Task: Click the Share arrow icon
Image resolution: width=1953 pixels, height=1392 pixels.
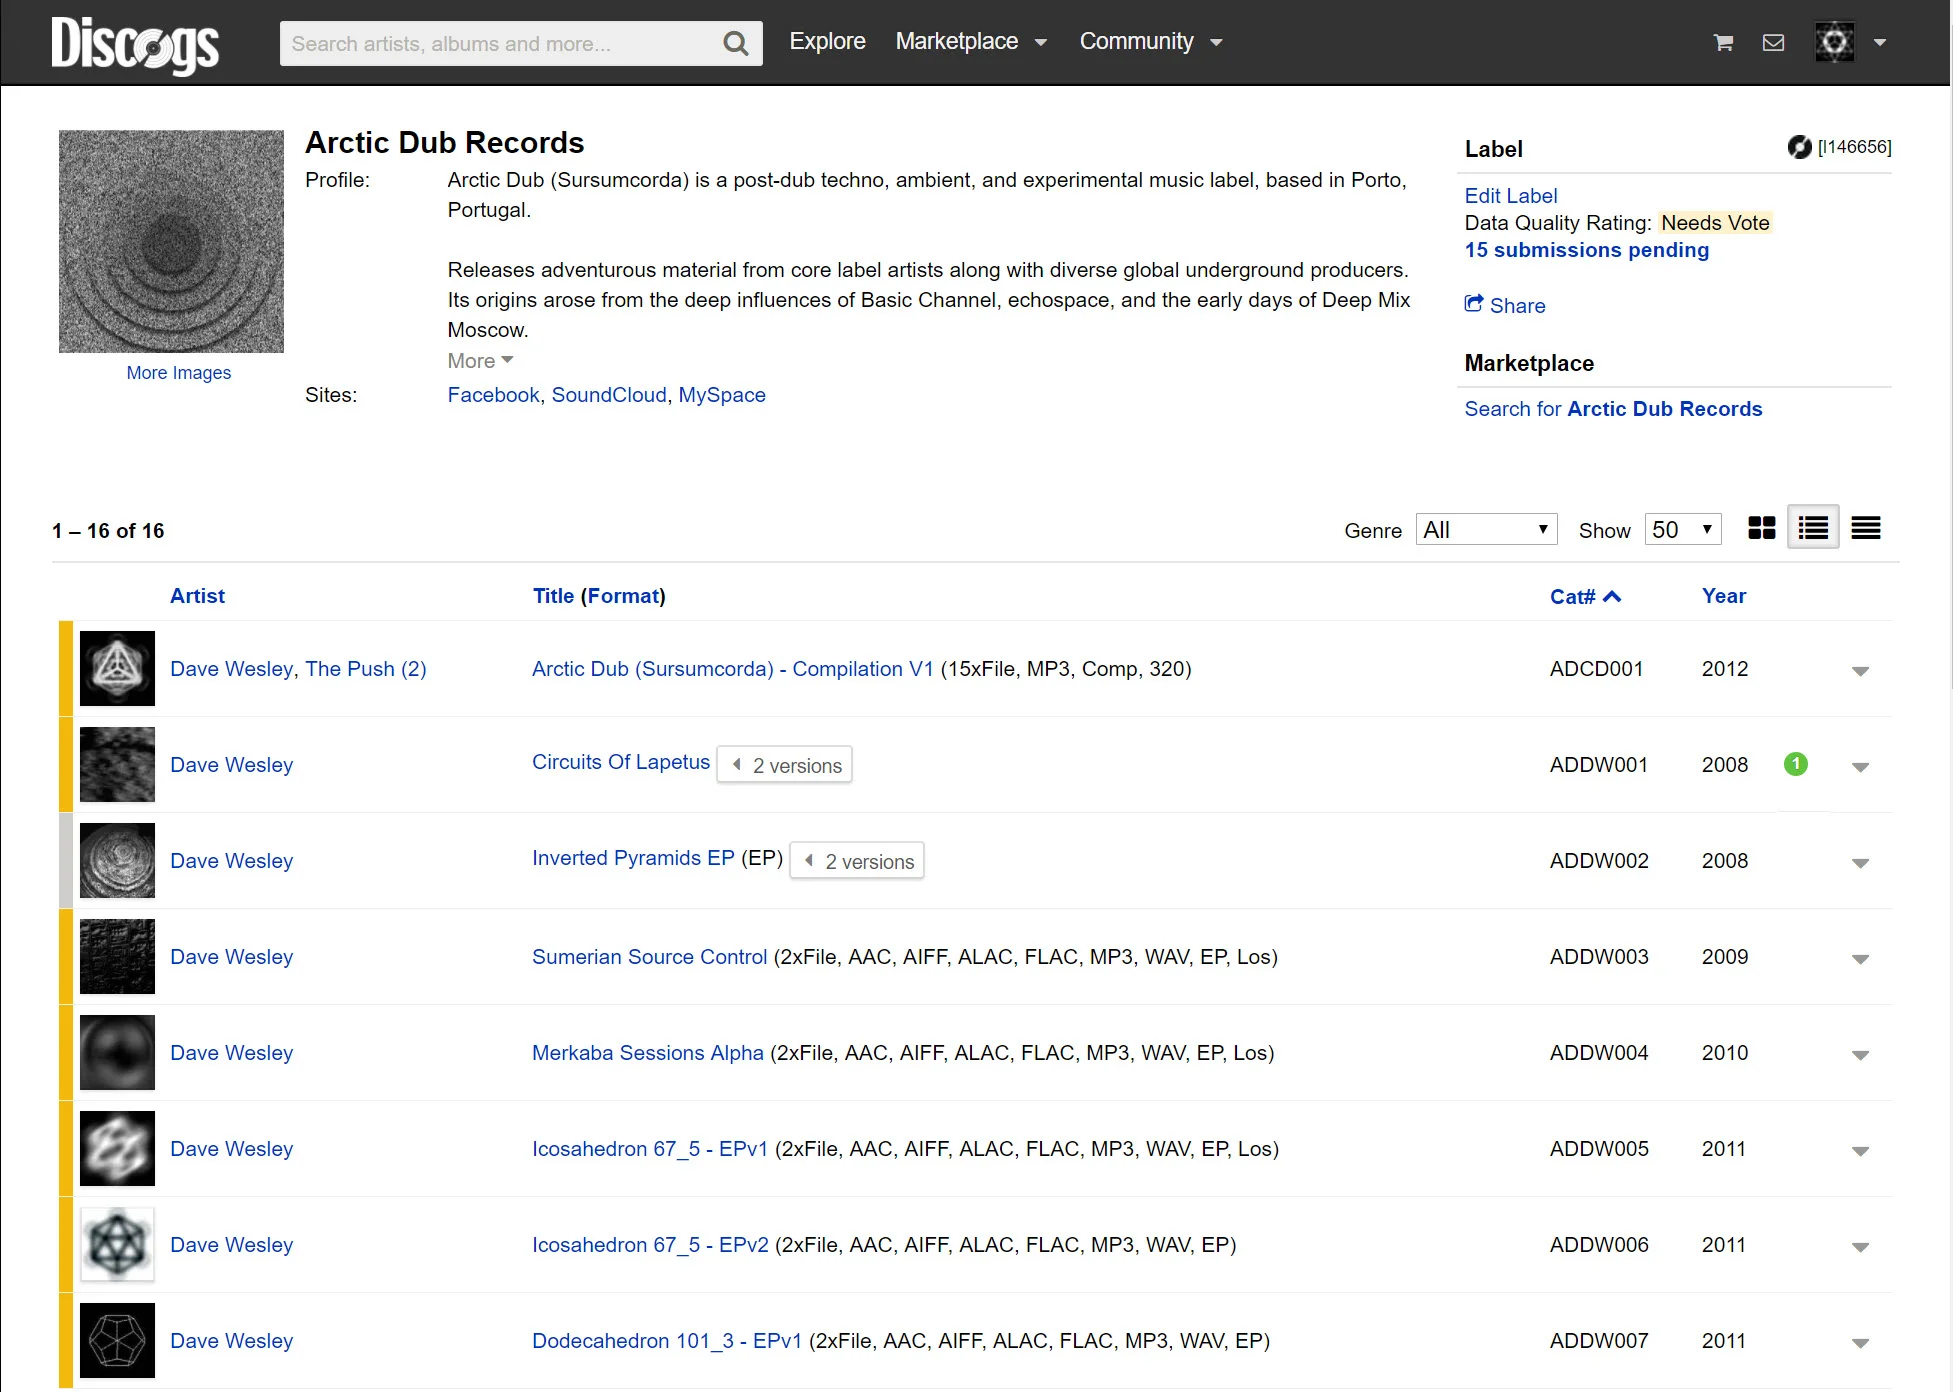Action: [x=1474, y=304]
